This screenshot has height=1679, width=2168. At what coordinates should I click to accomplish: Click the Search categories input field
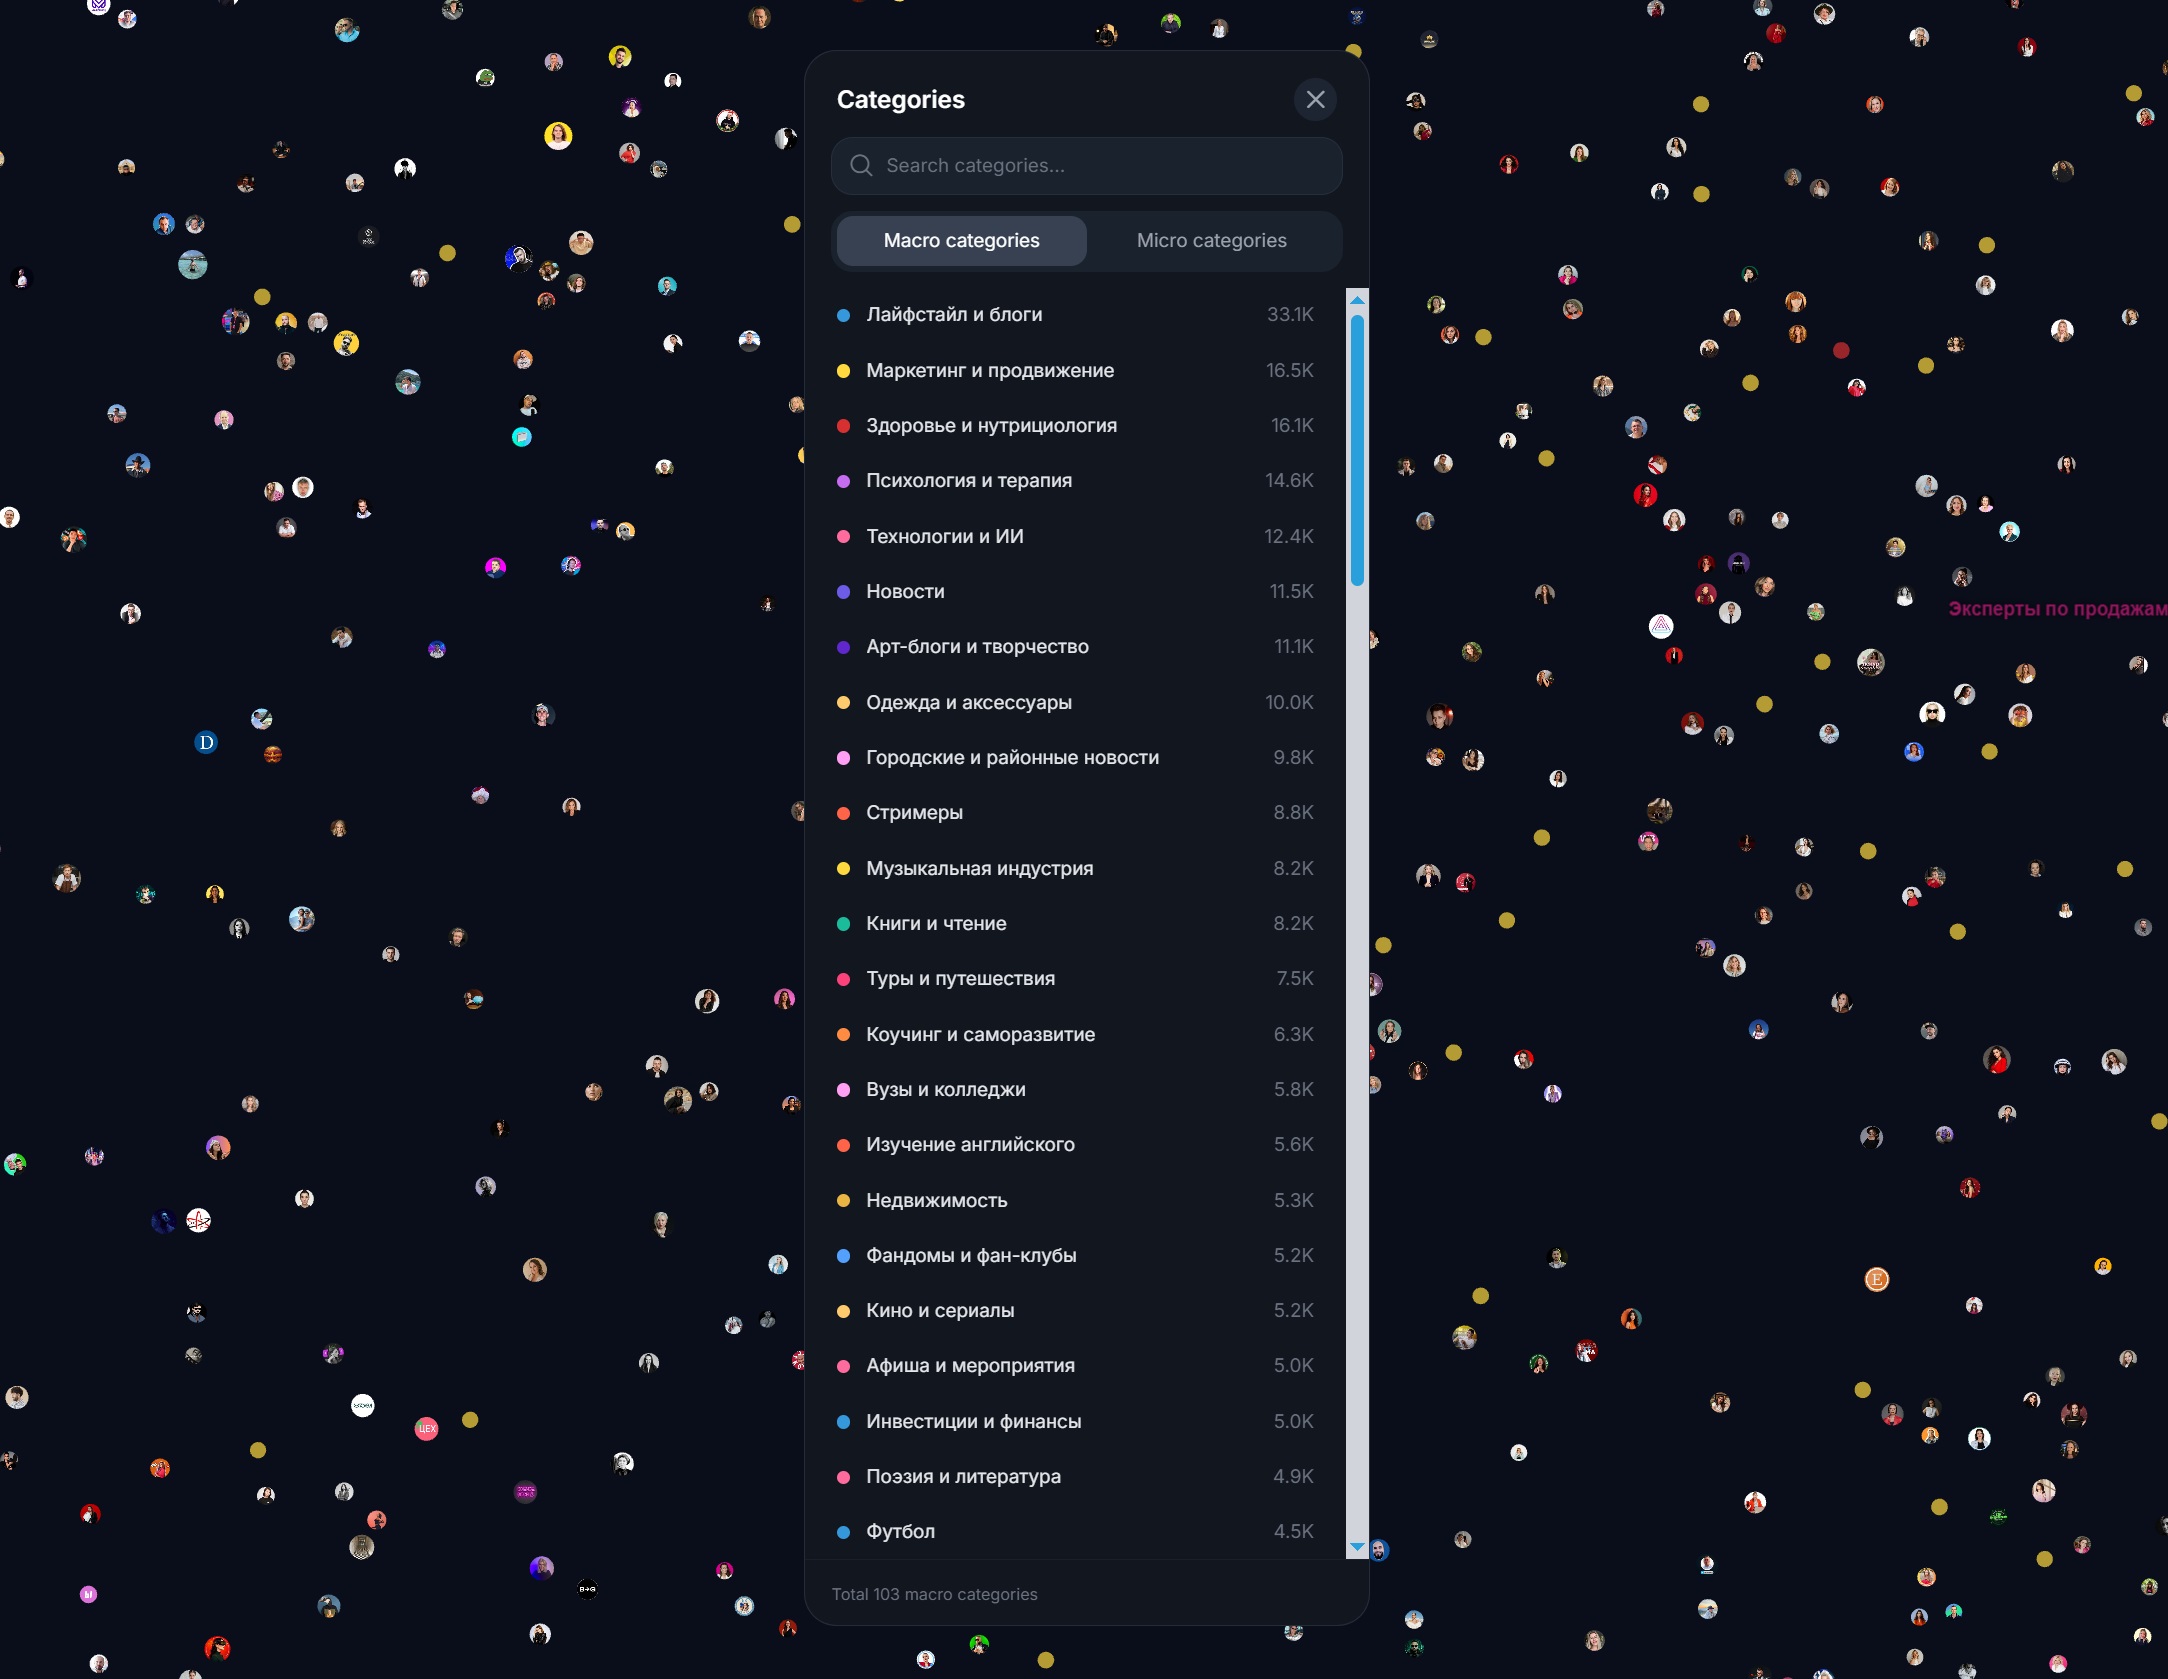coord(1086,166)
